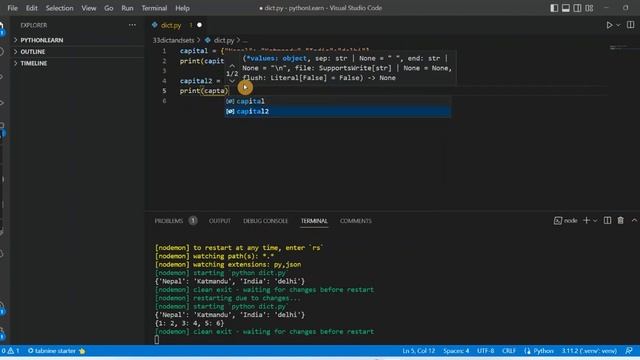Toggle primary side bar layout icon
The height and width of the screenshot is (360, 640).
click(x=554, y=8)
